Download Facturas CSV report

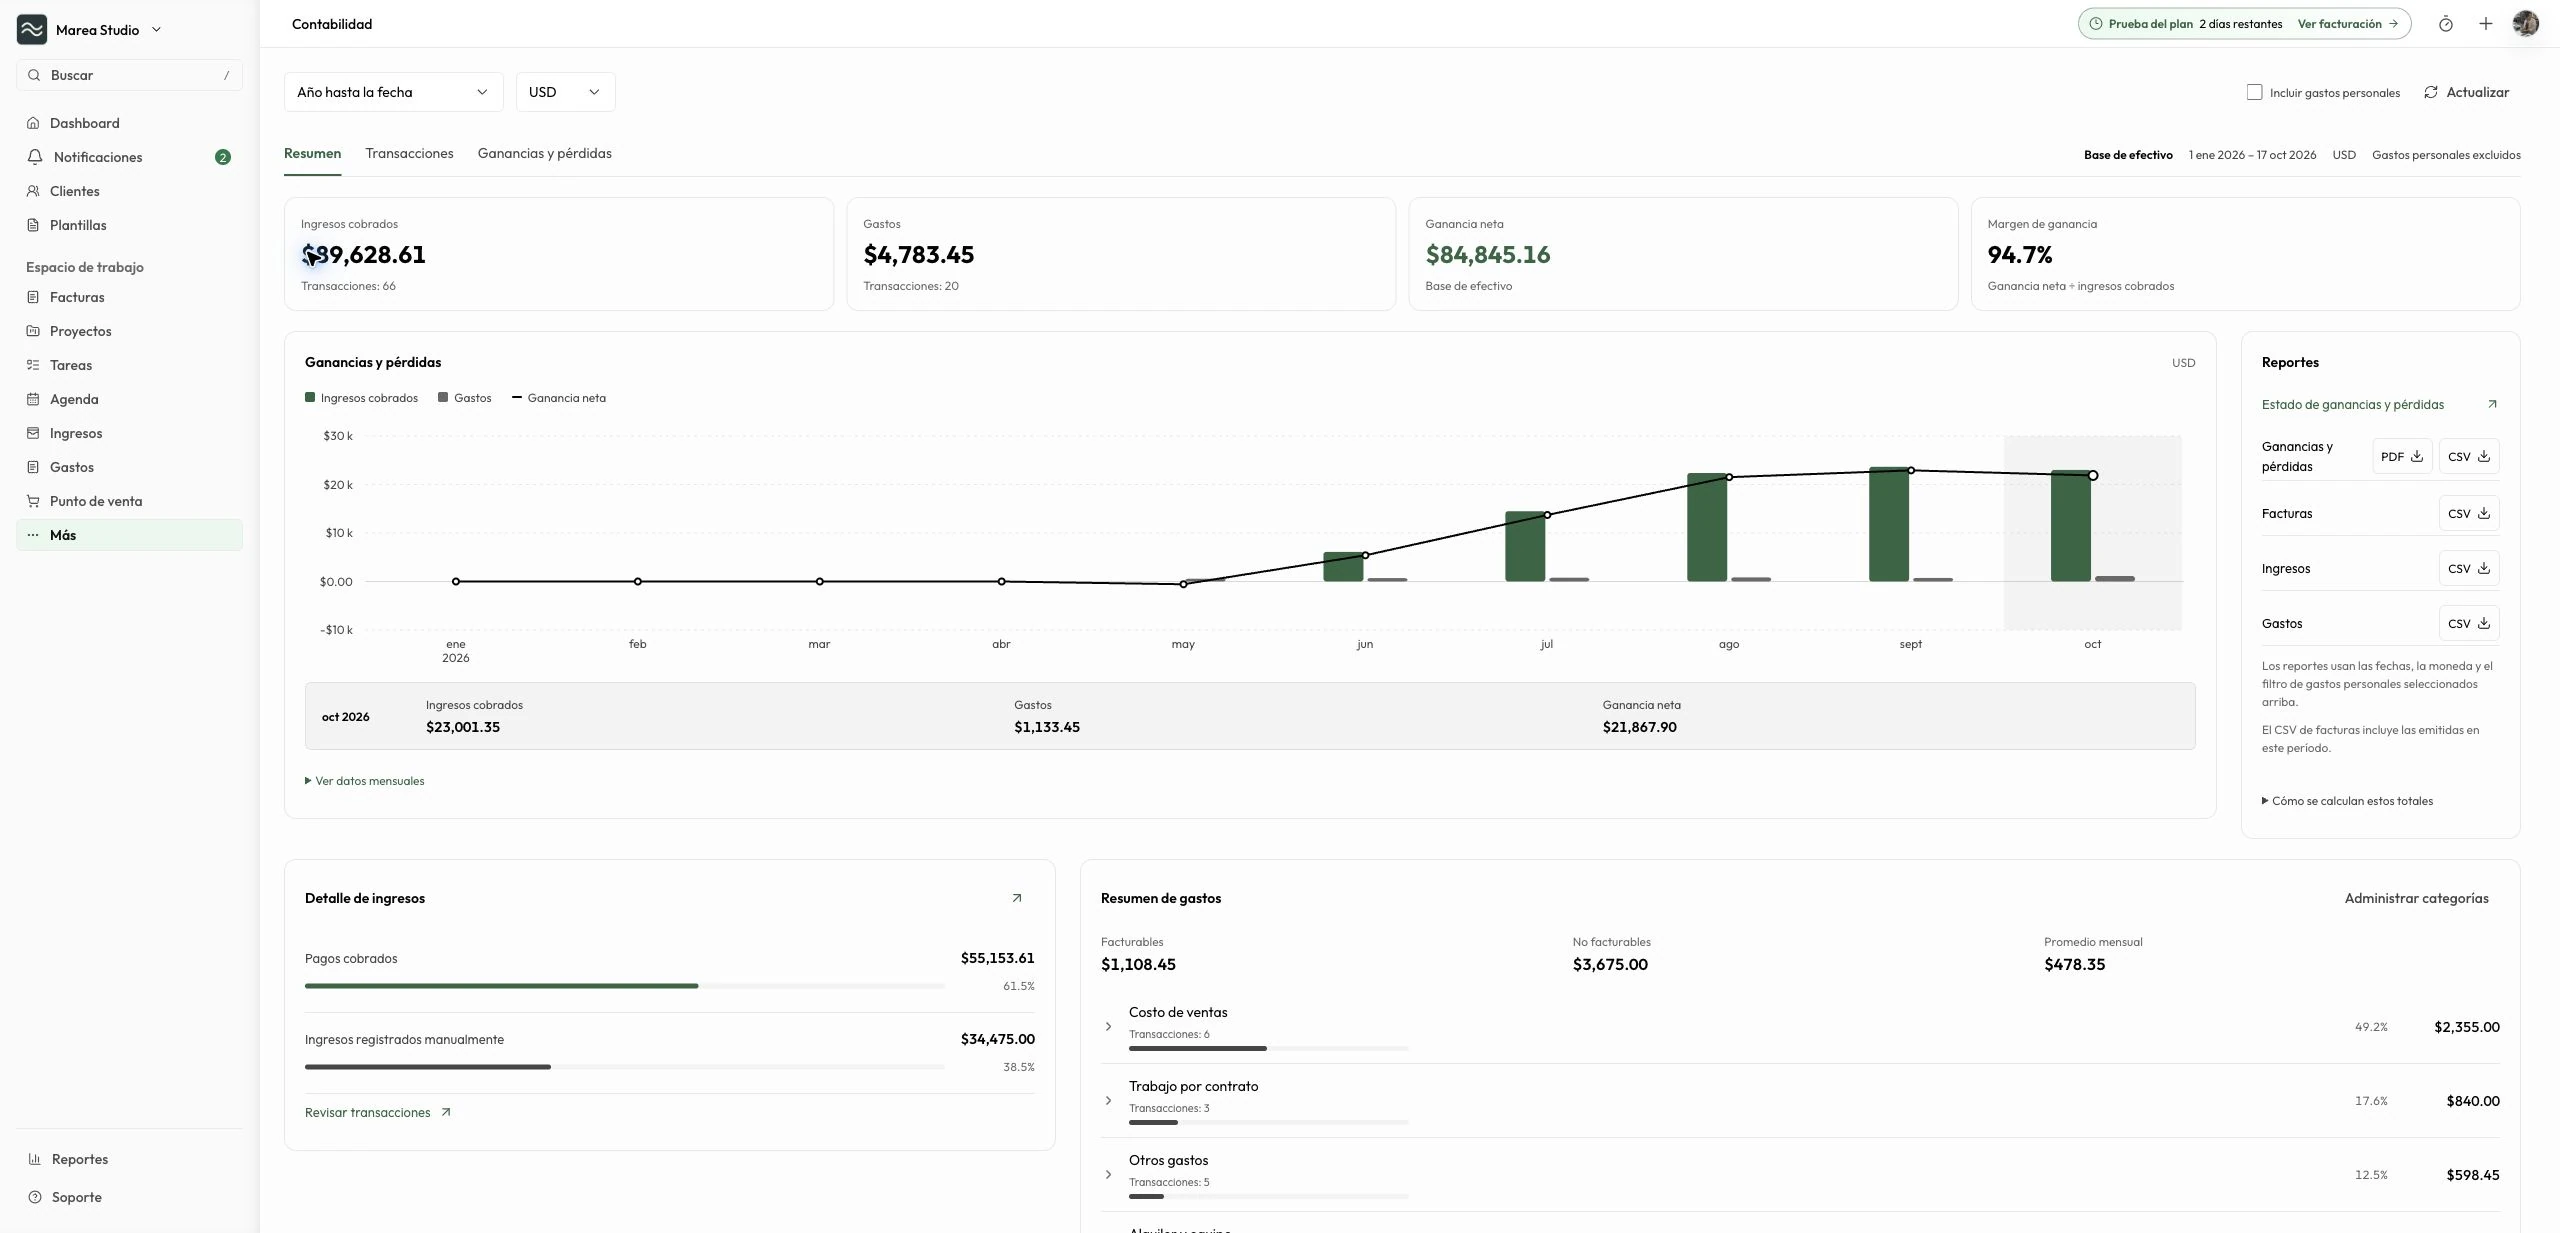click(x=2468, y=514)
